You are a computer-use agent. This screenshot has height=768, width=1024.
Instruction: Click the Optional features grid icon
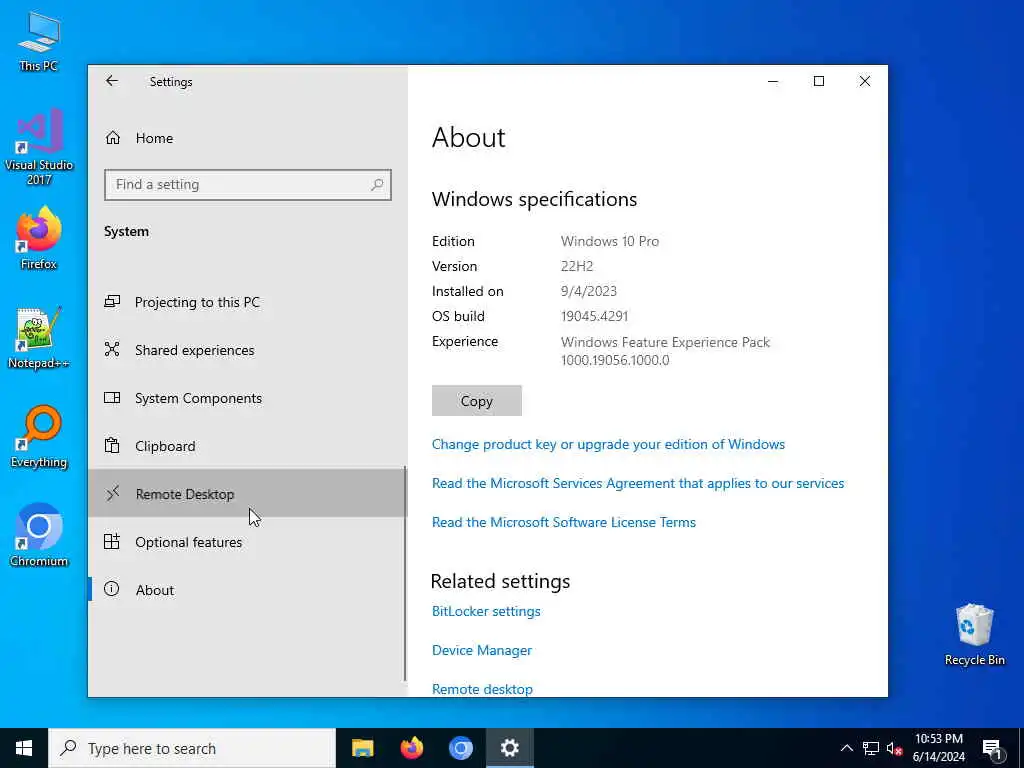(112, 541)
